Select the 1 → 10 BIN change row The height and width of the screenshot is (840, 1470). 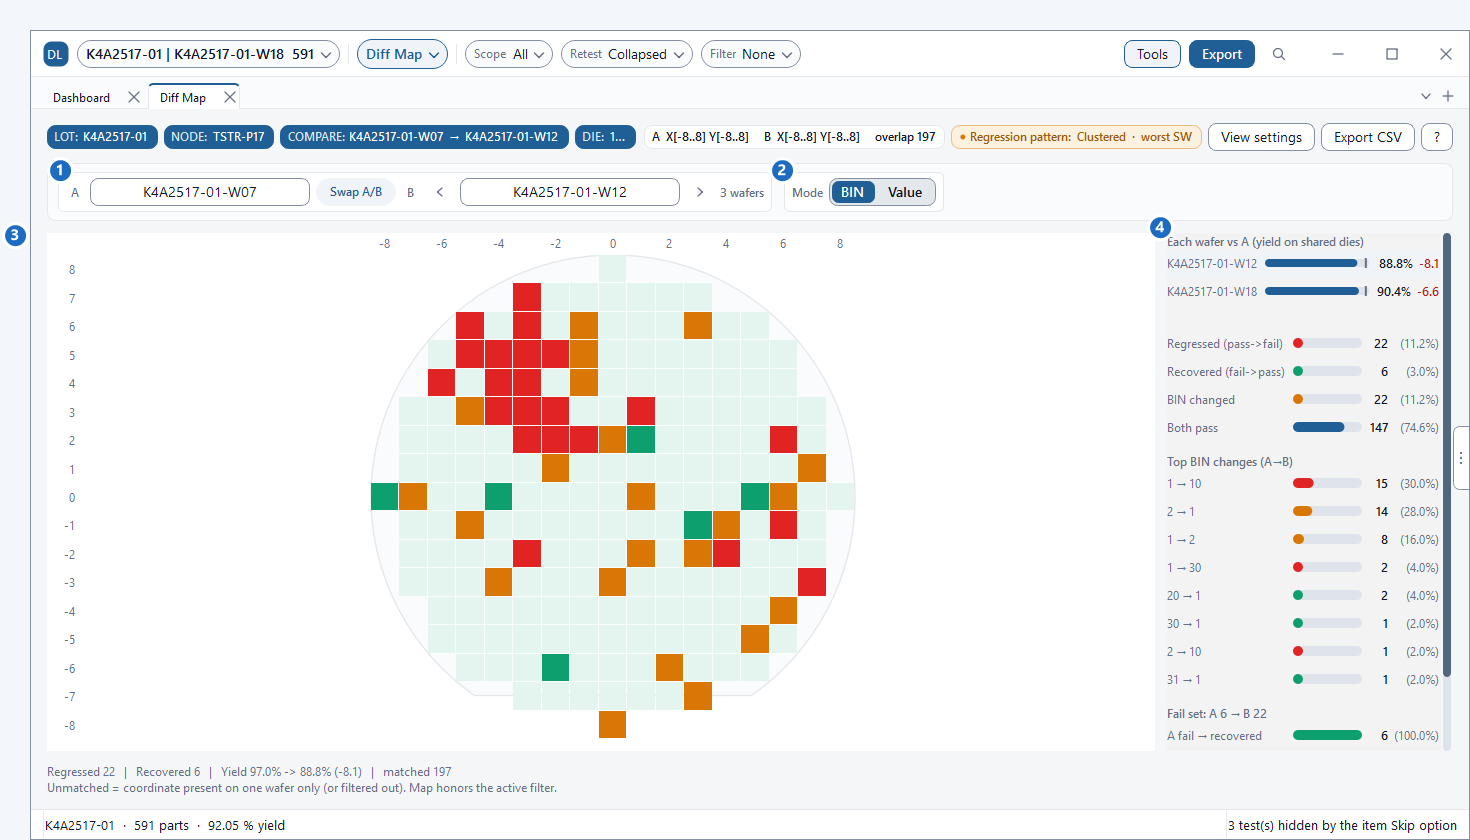coord(1303,483)
